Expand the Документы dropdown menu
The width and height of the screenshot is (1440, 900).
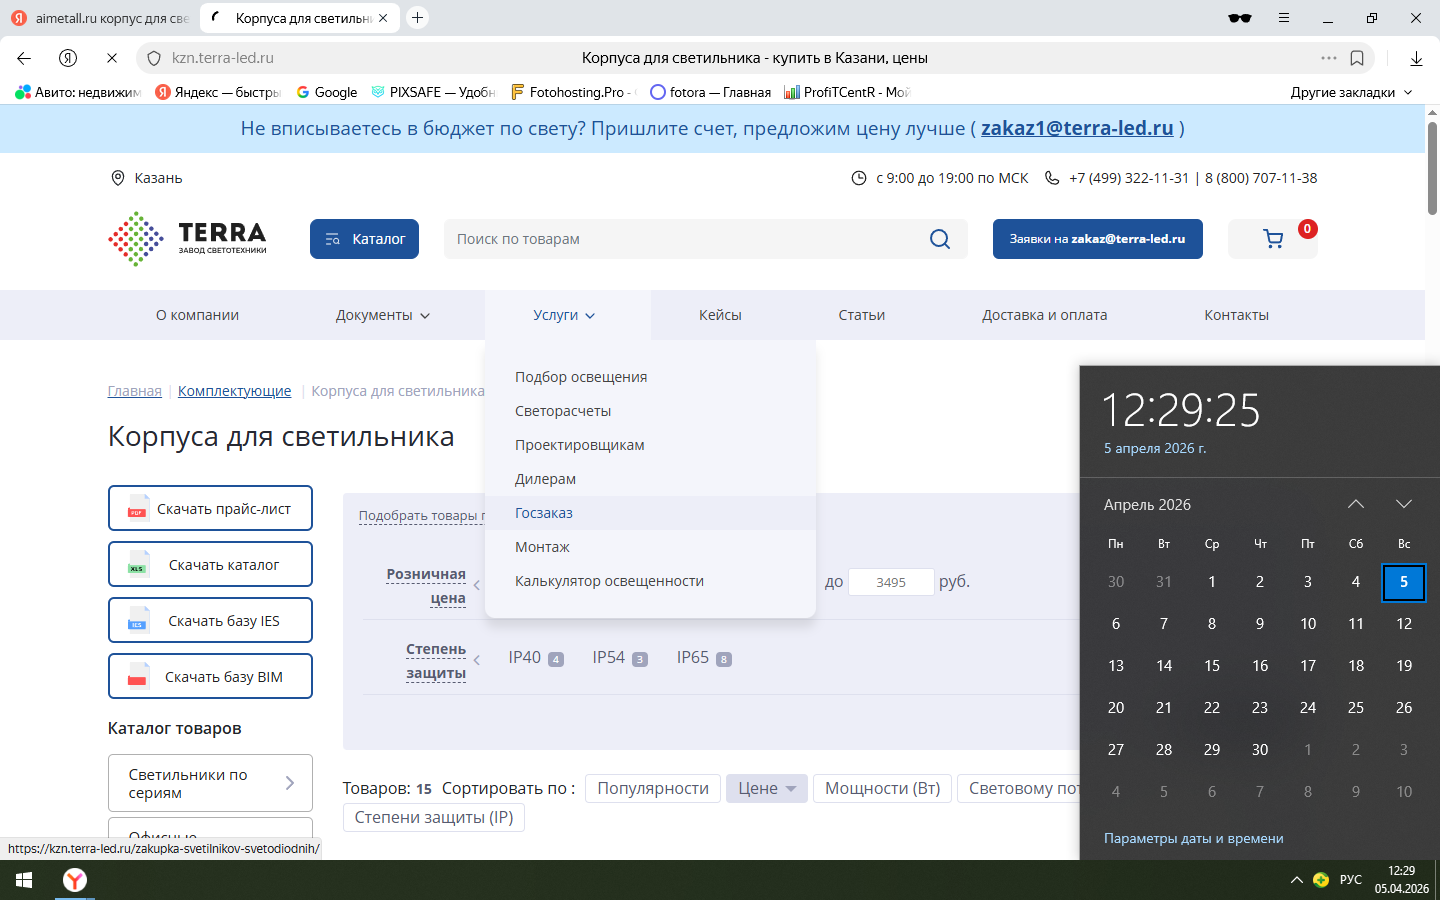[383, 315]
